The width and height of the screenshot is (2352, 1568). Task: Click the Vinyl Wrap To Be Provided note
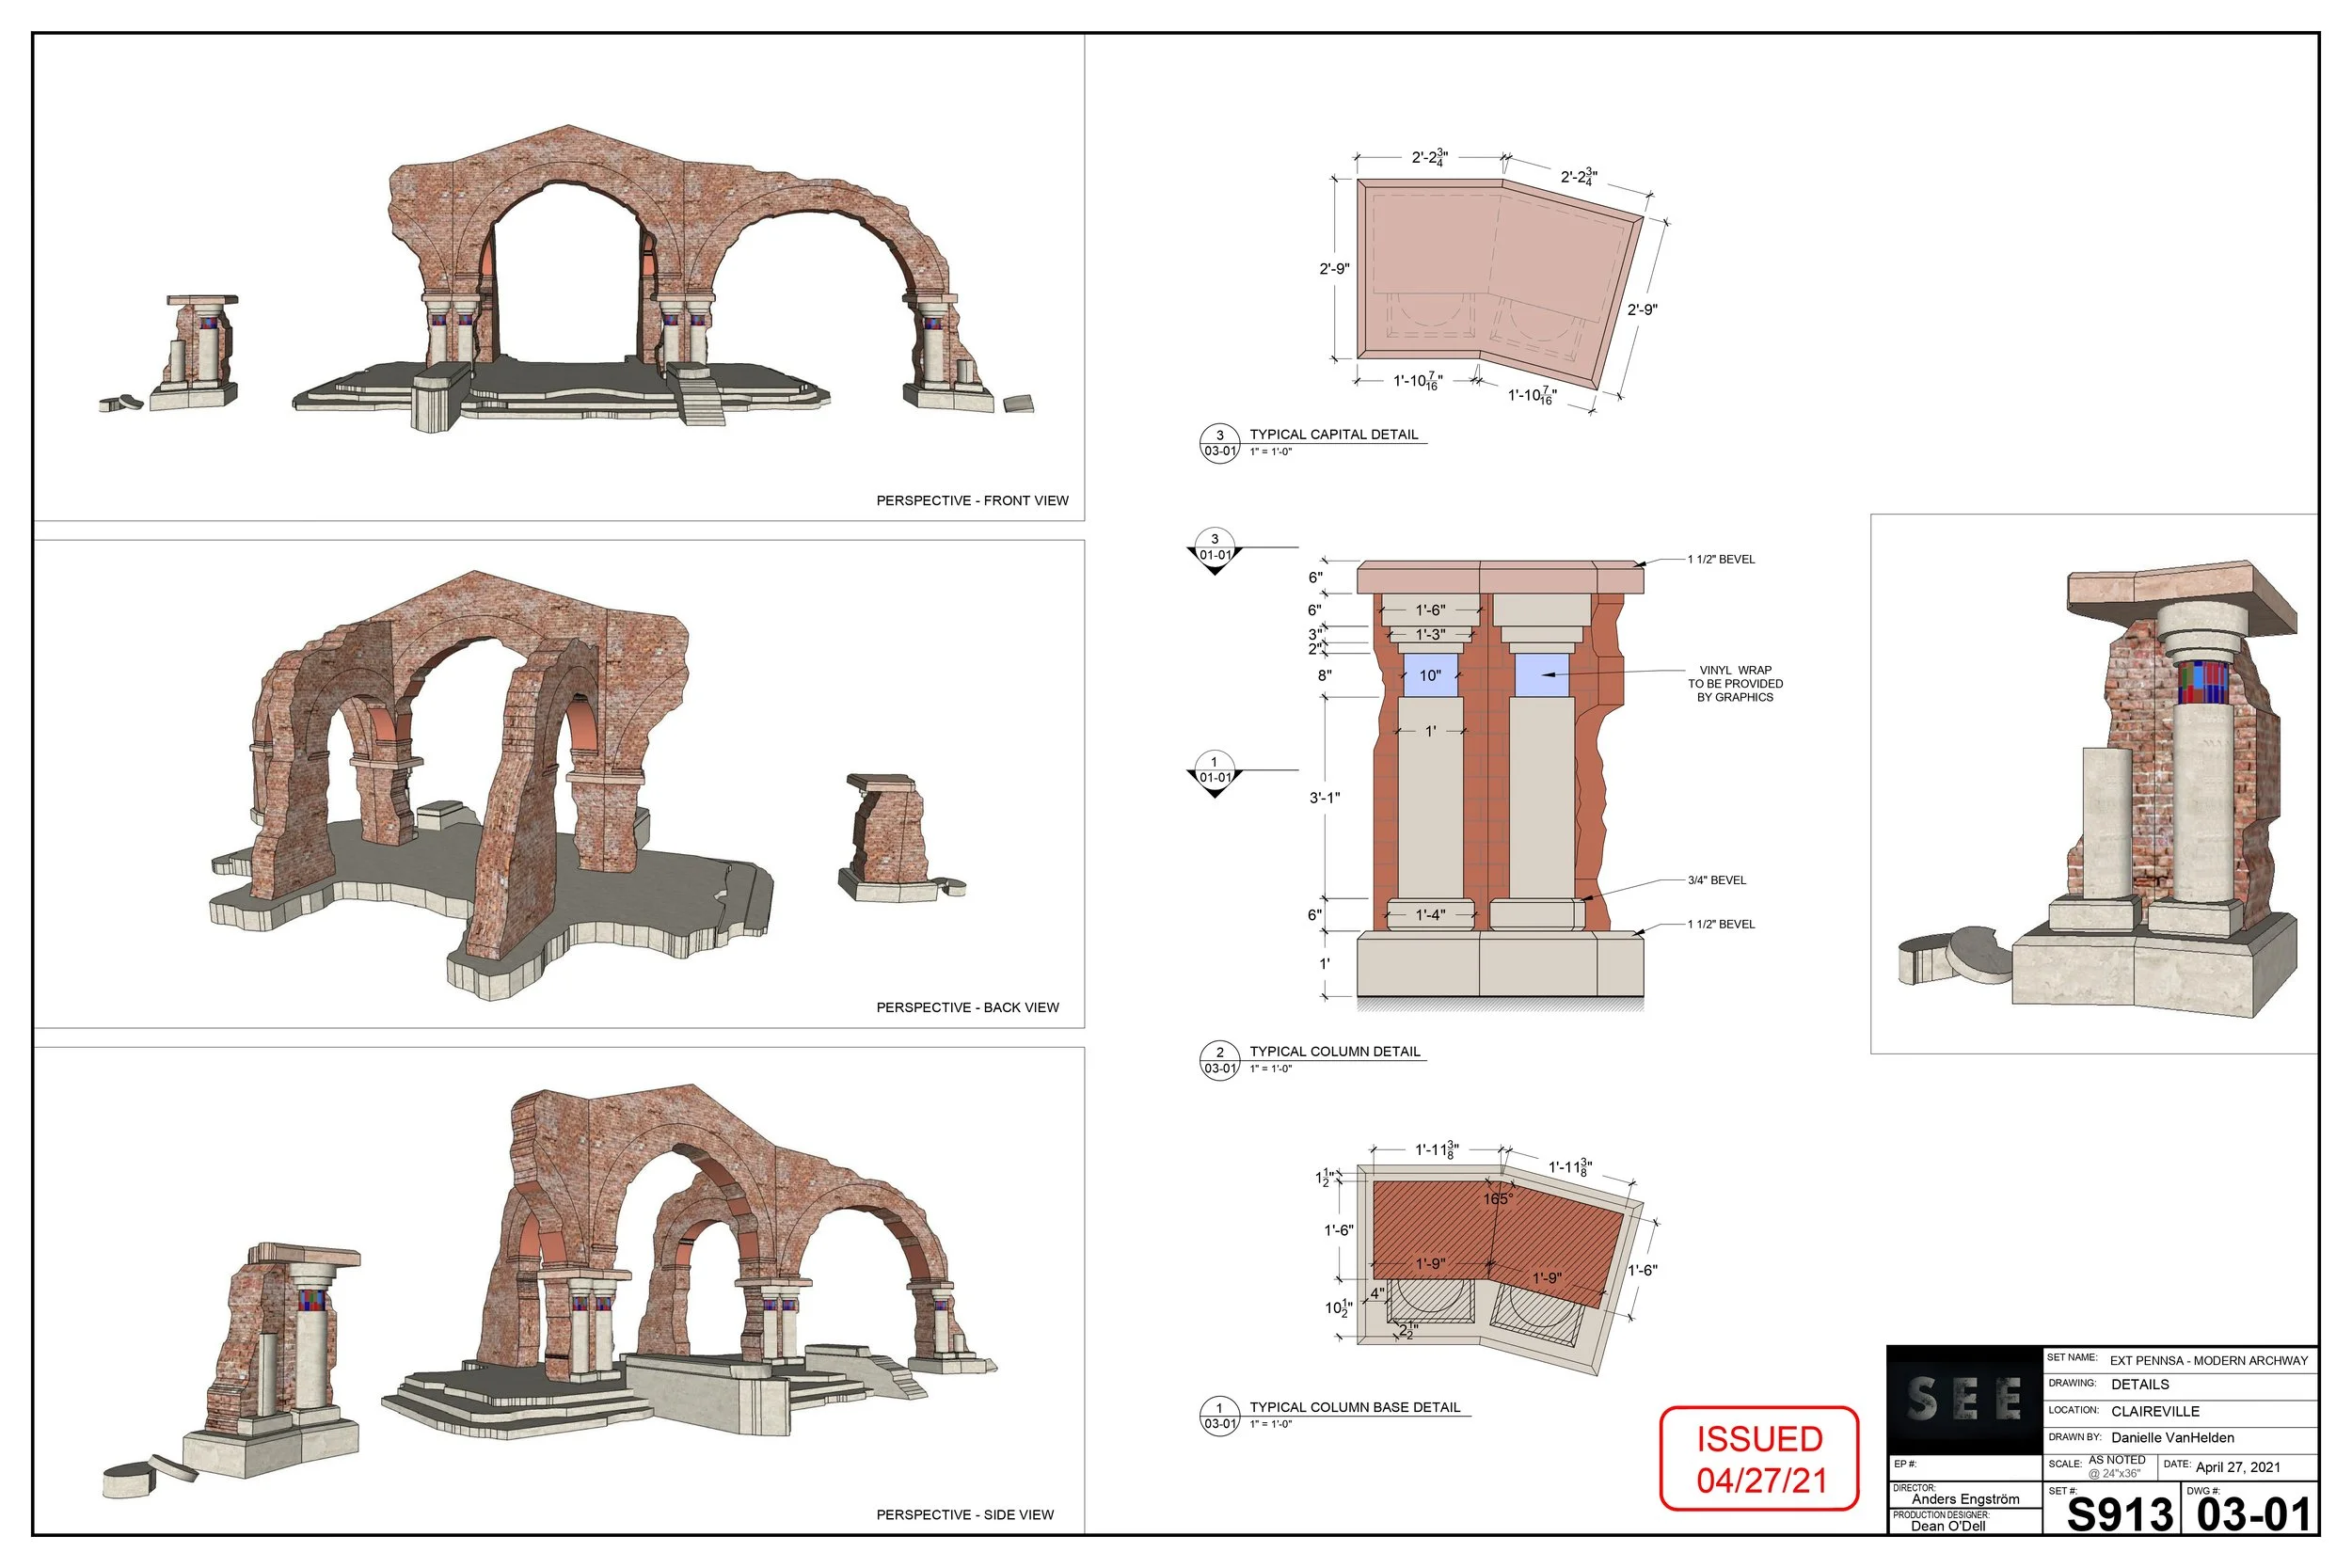coord(1735,684)
